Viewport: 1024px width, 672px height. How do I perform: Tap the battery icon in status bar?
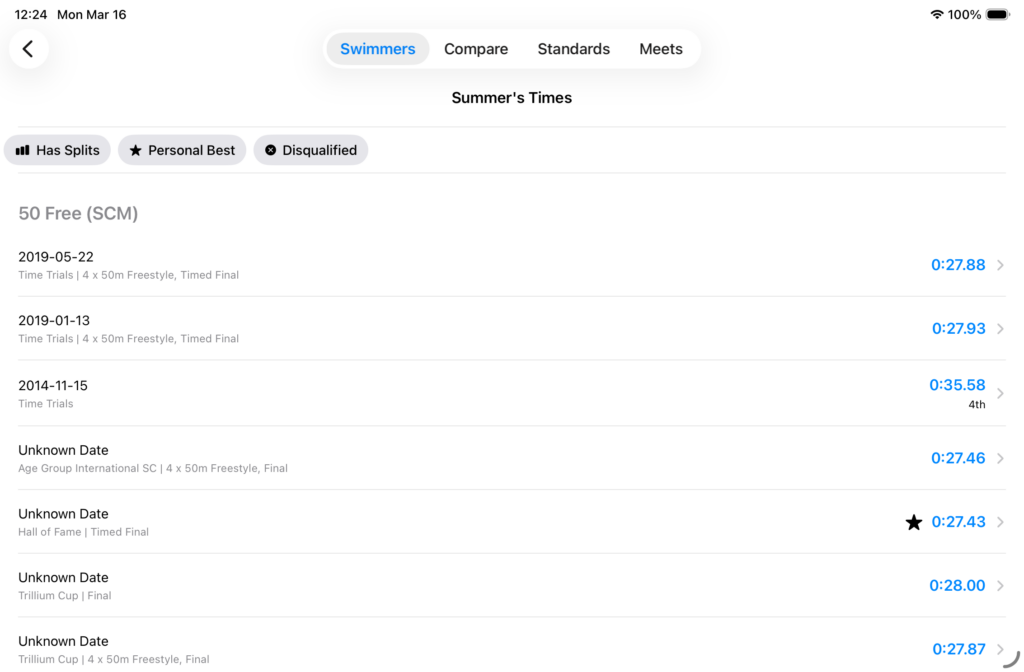(997, 15)
